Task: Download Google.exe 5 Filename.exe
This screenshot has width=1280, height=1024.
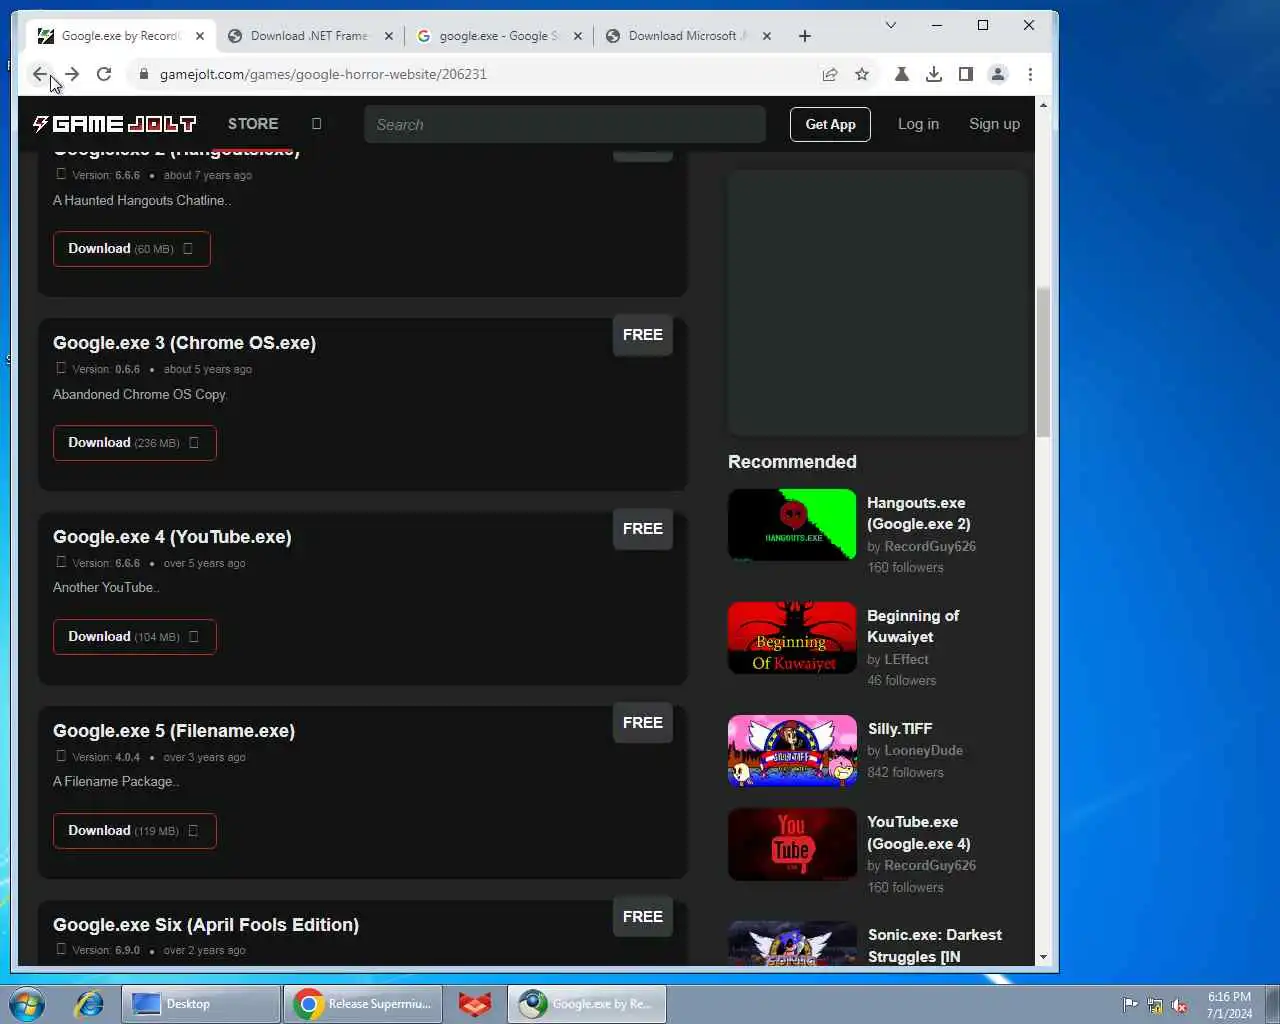Action: coord(135,831)
